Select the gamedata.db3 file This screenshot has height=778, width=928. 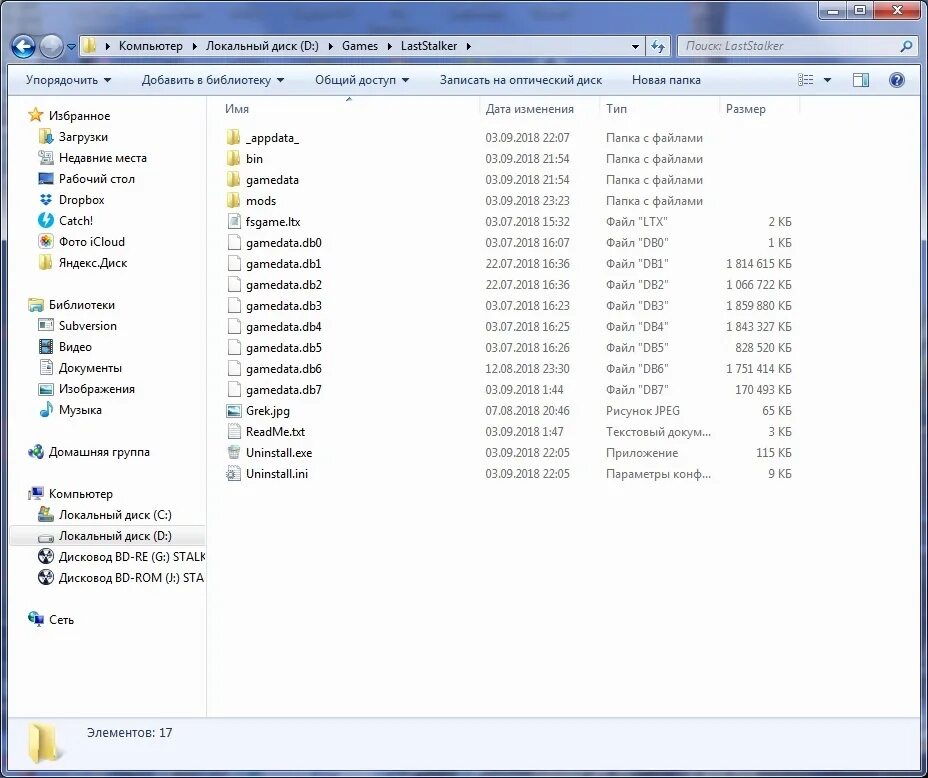coord(283,306)
